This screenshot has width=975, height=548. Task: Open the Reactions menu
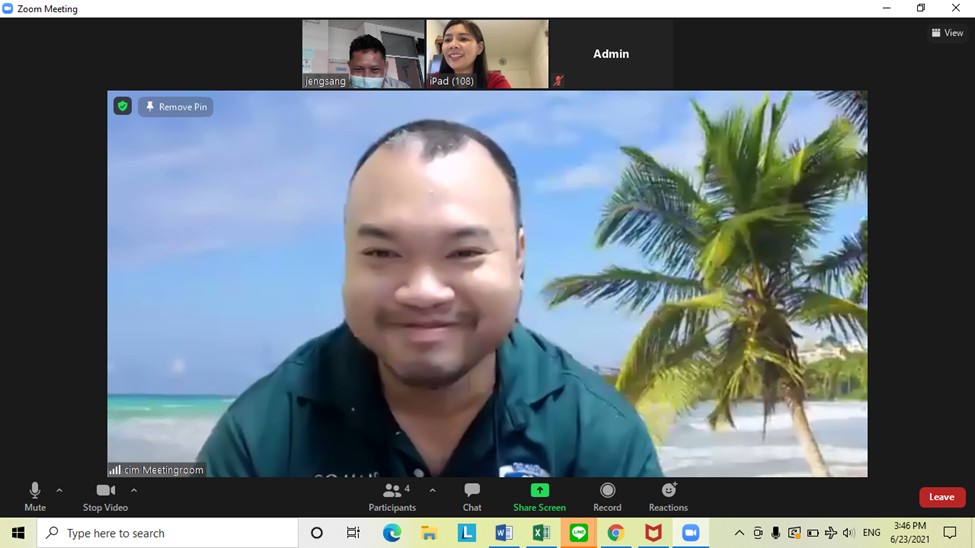(668, 495)
